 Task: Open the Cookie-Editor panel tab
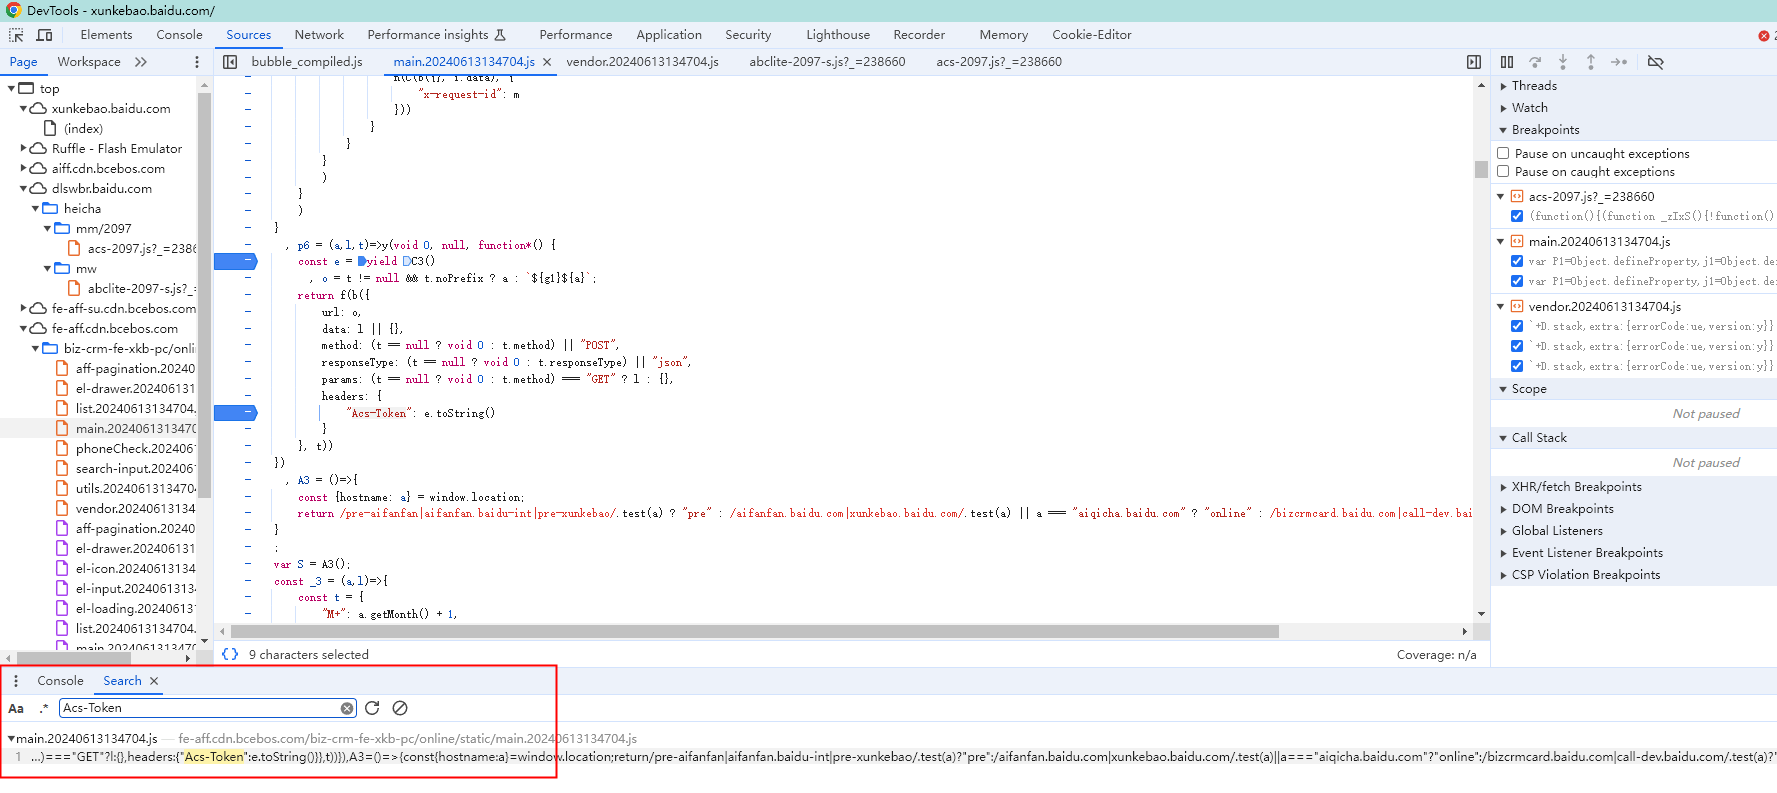tap(1092, 35)
